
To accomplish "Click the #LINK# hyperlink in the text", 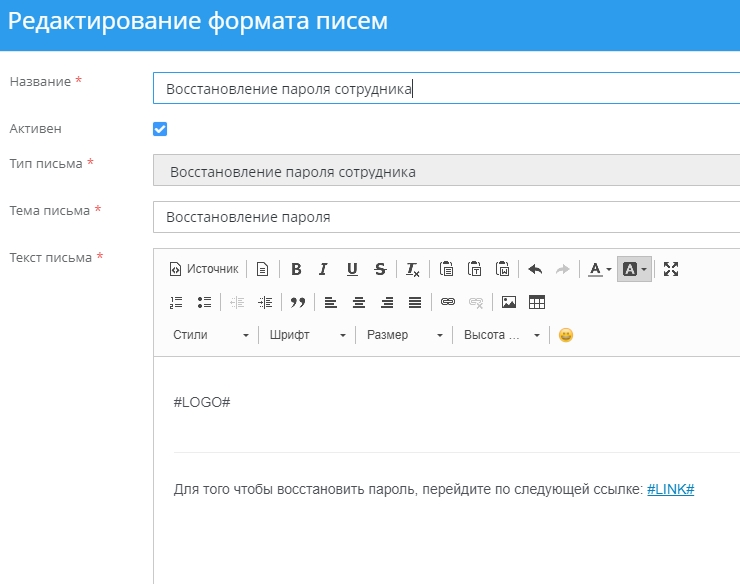I will click(x=670, y=490).
